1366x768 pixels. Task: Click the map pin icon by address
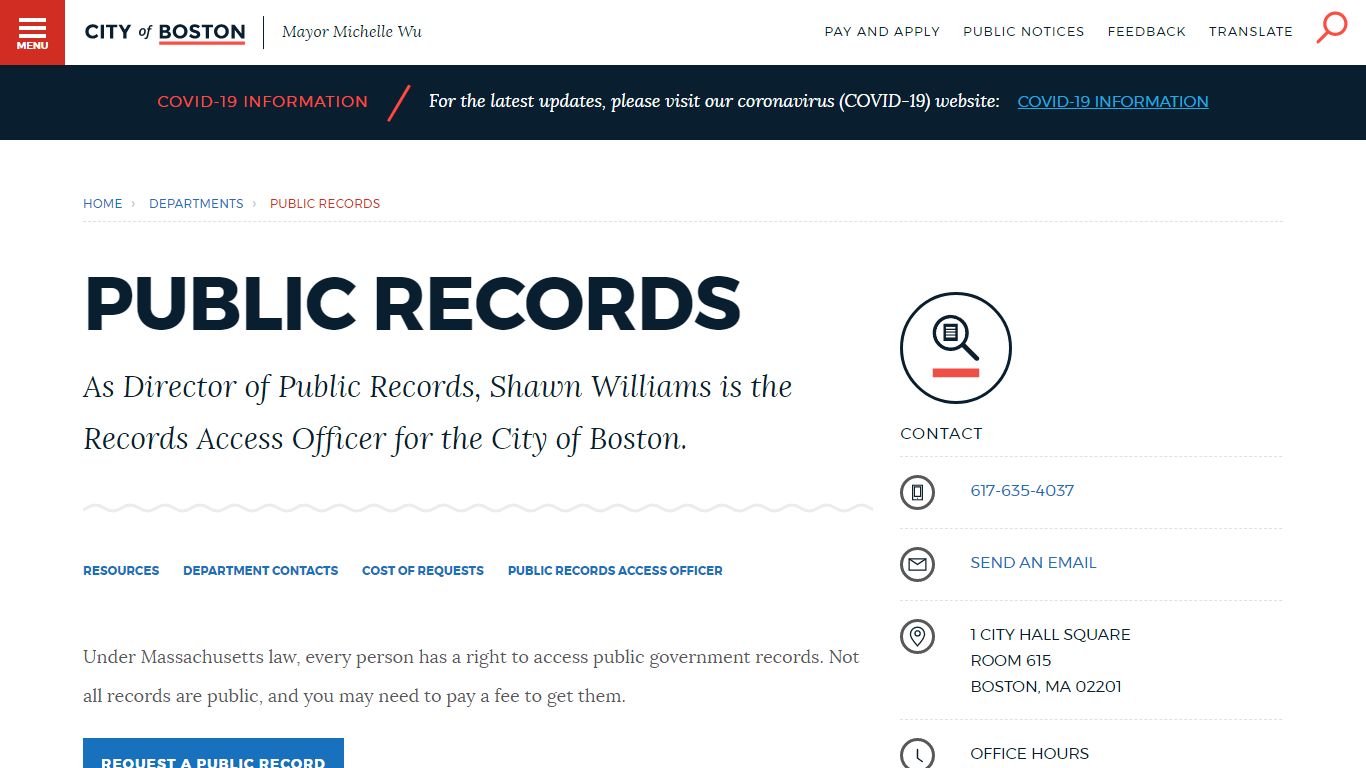pyautogui.click(x=917, y=636)
